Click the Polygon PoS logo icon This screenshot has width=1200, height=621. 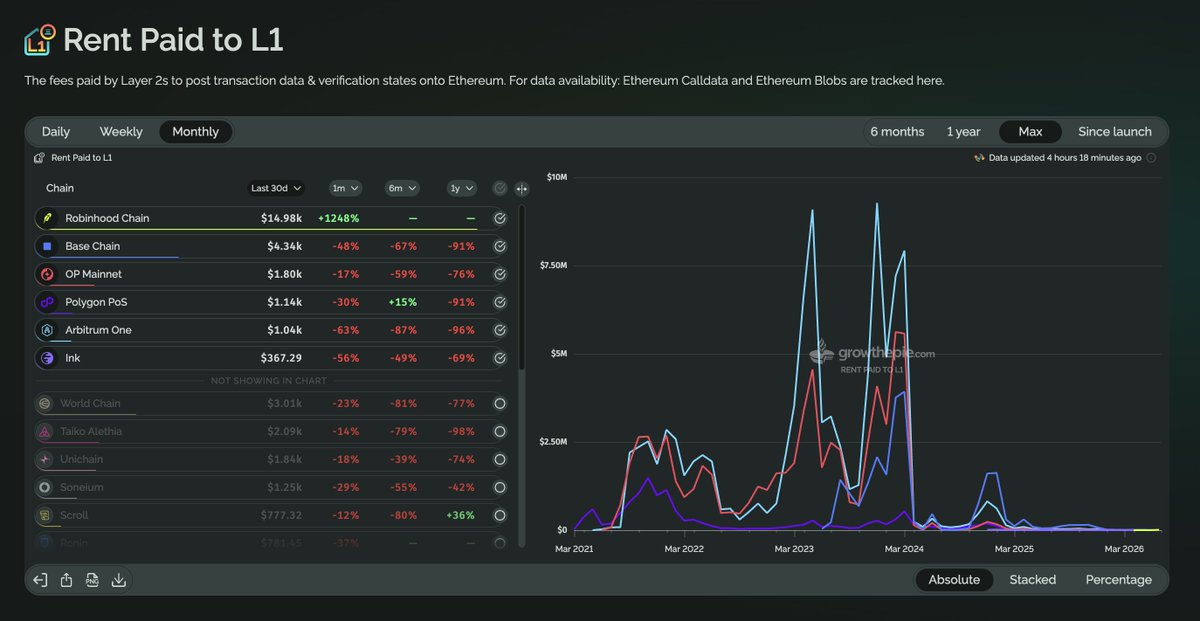[x=45, y=302]
